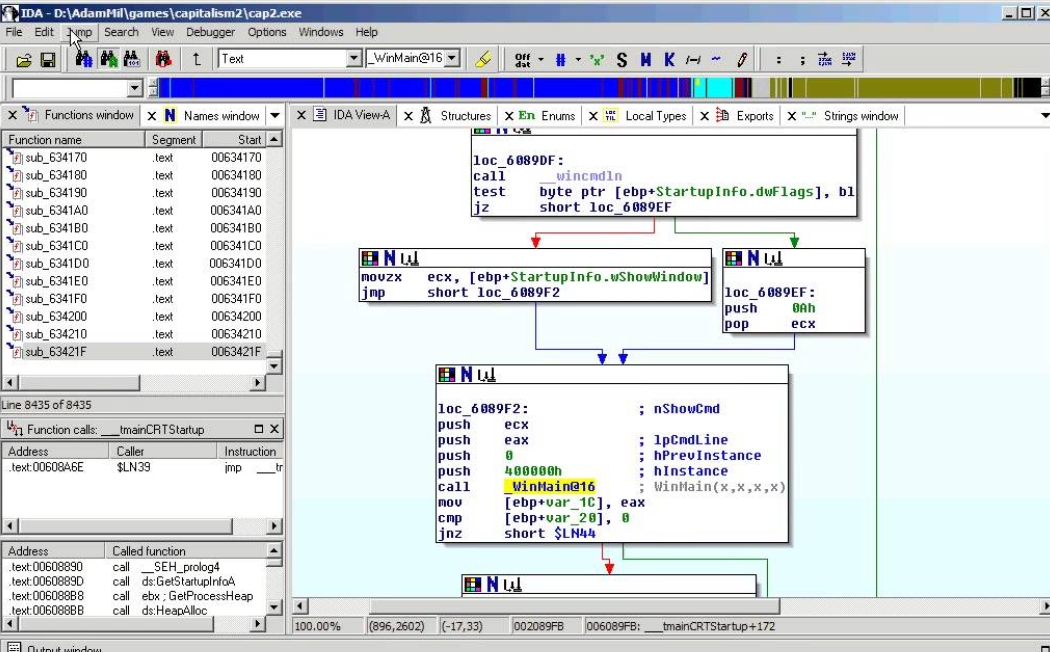
Task: Click the green 'x' character toolbar icon
Action: [x=597, y=60]
